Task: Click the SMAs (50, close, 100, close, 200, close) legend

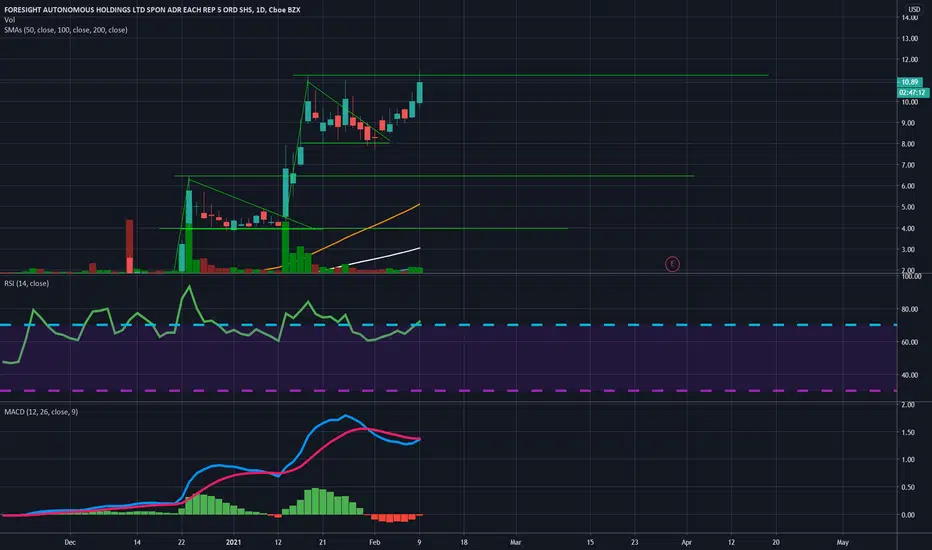Action: coord(65,30)
